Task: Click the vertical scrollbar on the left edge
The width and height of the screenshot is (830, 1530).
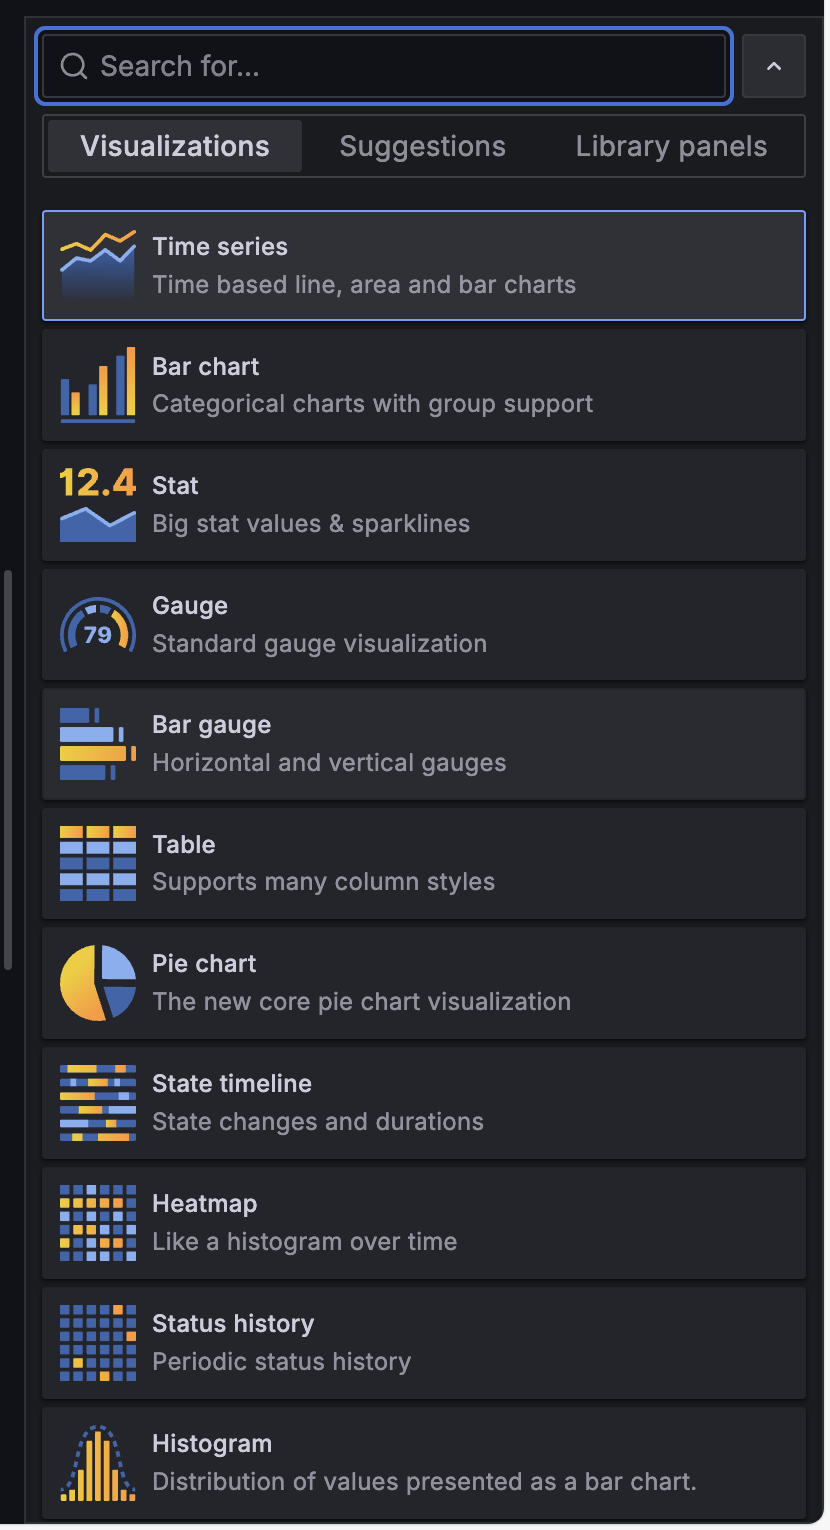Action: point(8,770)
